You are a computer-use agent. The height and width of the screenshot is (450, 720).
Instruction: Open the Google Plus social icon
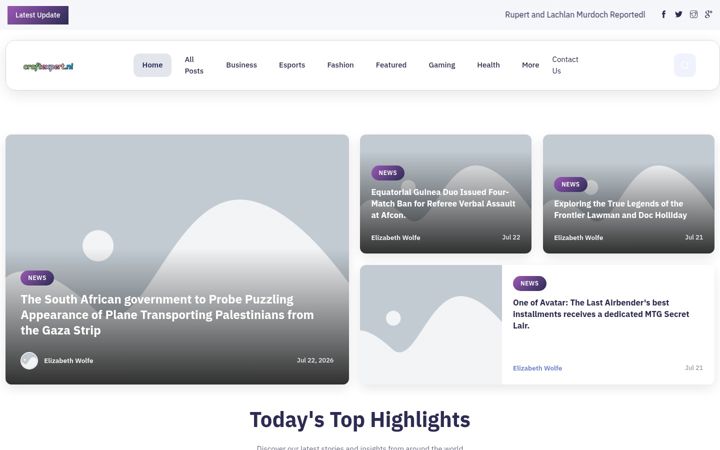click(x=709, y=15)
